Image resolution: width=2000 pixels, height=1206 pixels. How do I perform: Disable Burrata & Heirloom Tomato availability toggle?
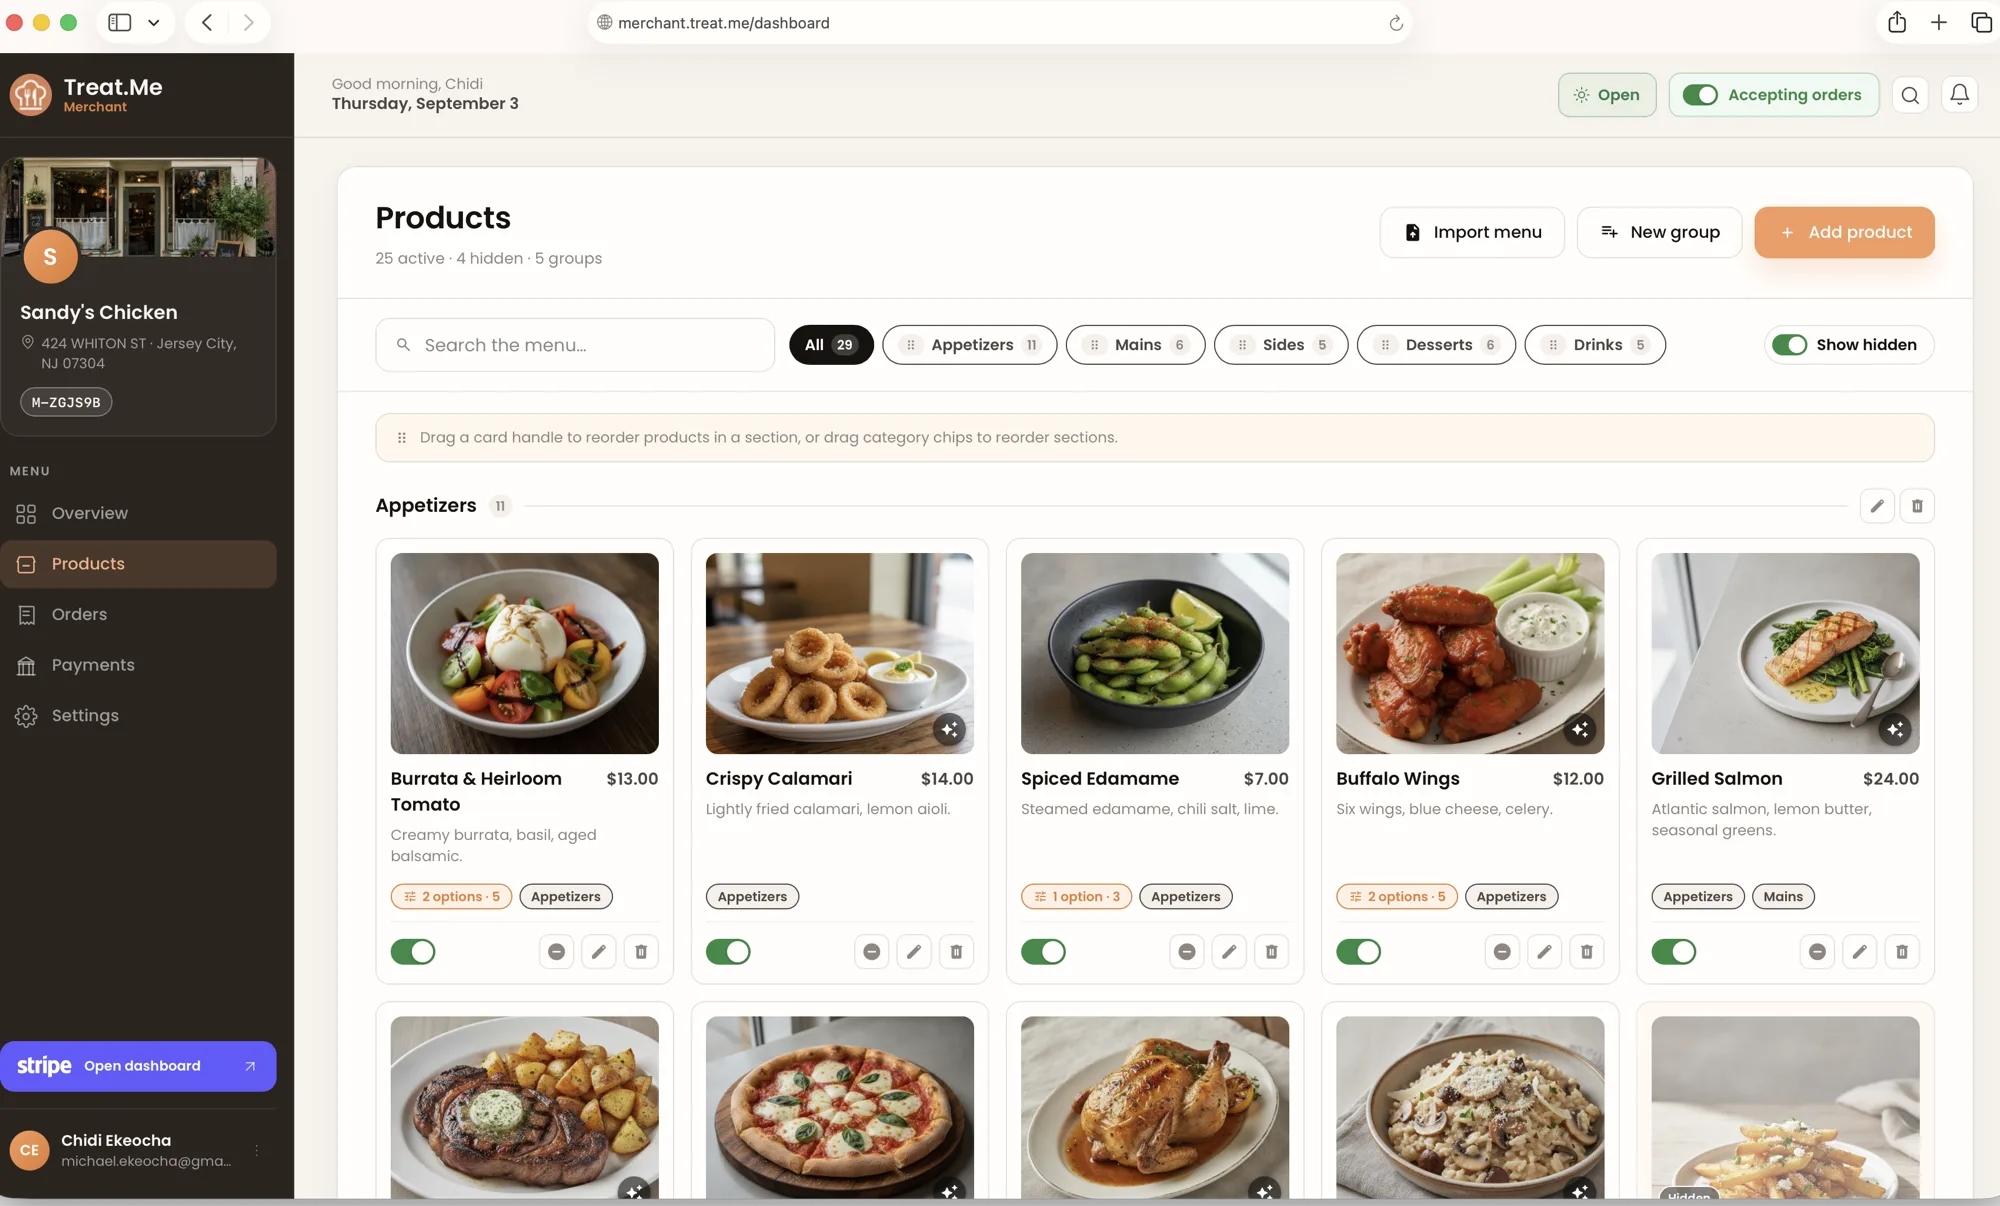(x=413, y=952)
